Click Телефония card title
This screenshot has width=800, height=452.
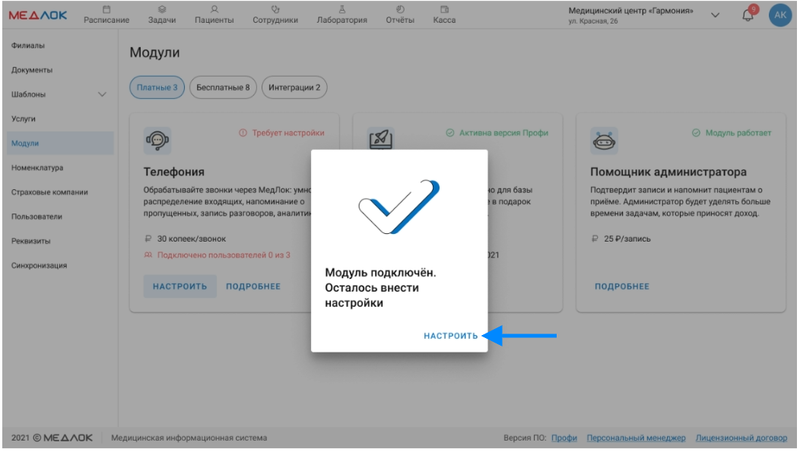pyautogui.click(x=173, y=172)
